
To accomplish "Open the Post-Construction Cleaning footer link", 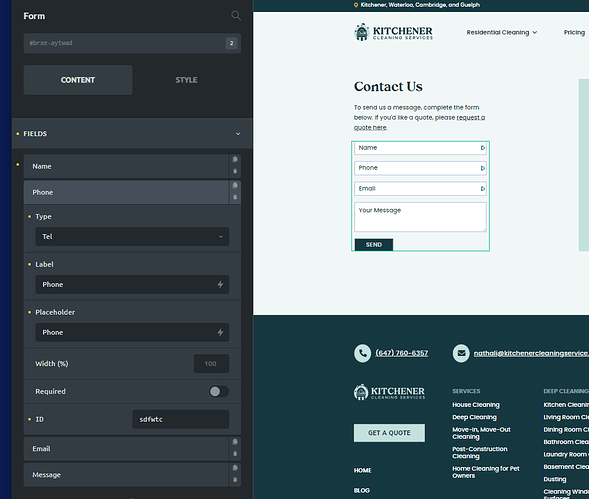I will [x=480, y=452].
